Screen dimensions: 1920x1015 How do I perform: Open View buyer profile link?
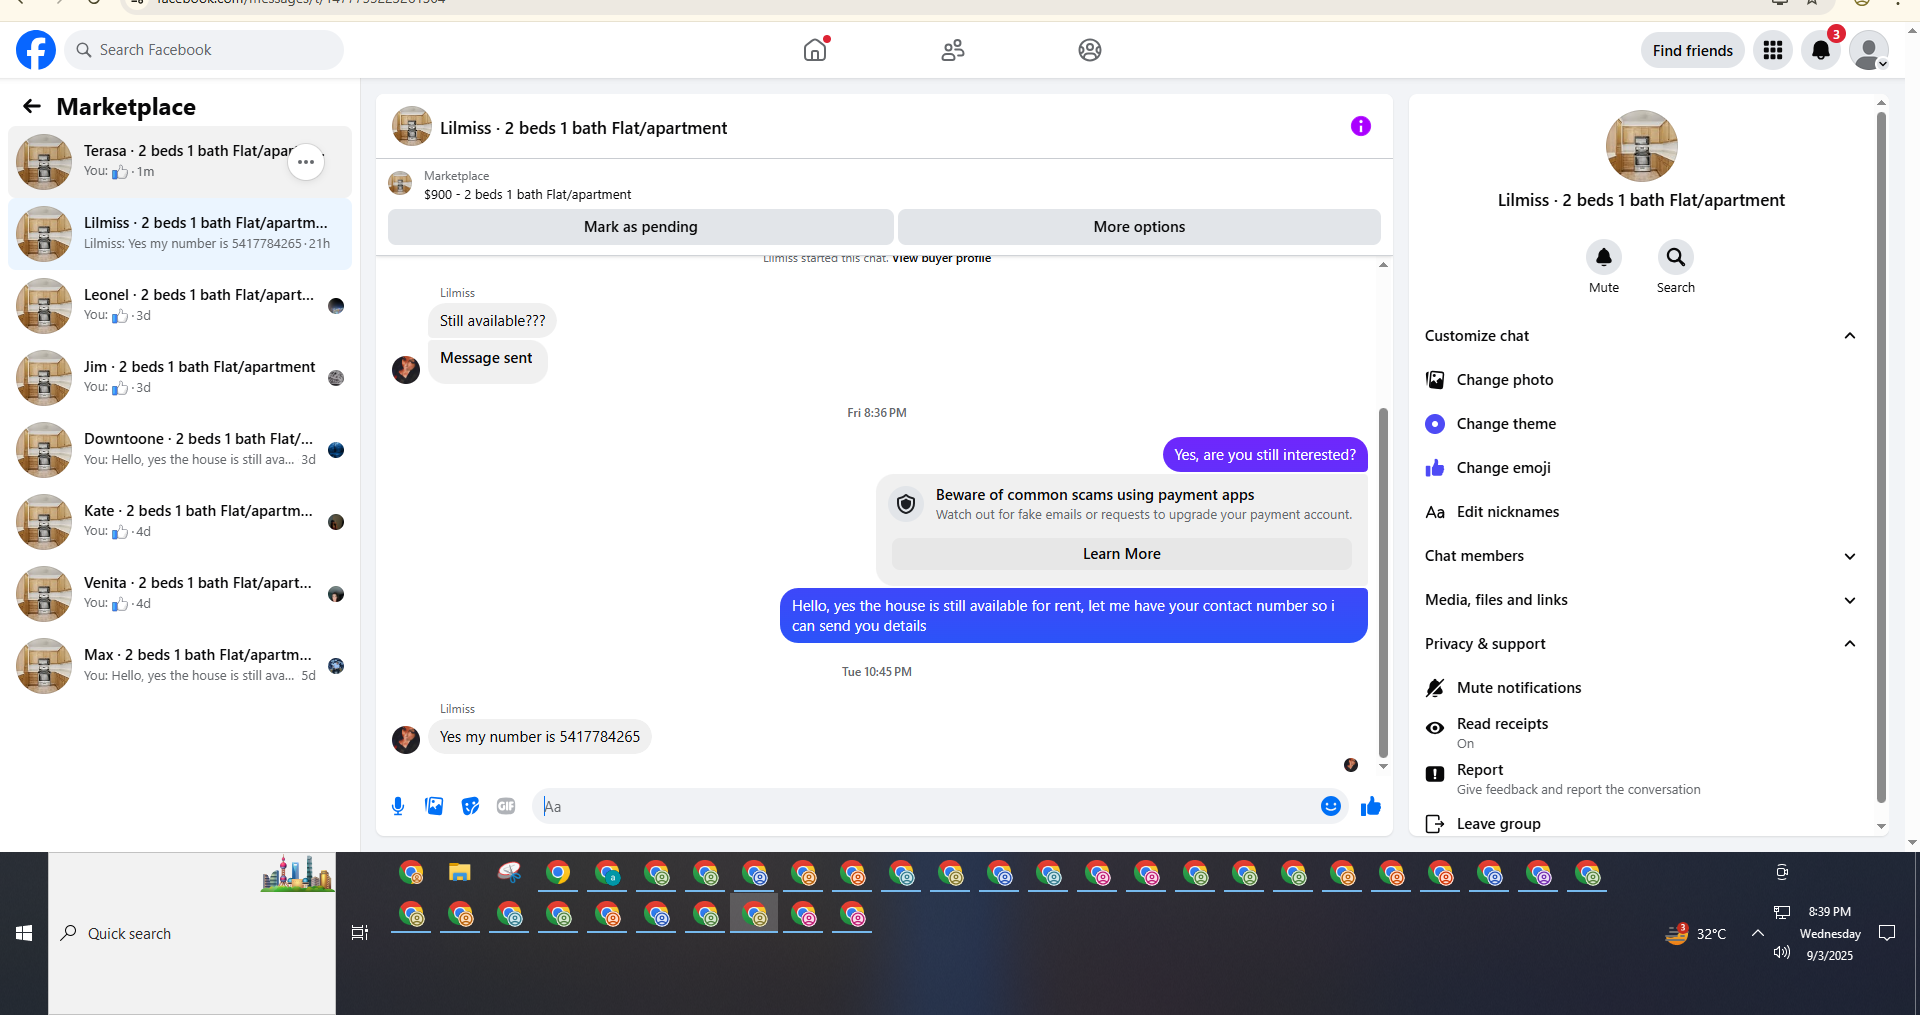click(941, 258)
